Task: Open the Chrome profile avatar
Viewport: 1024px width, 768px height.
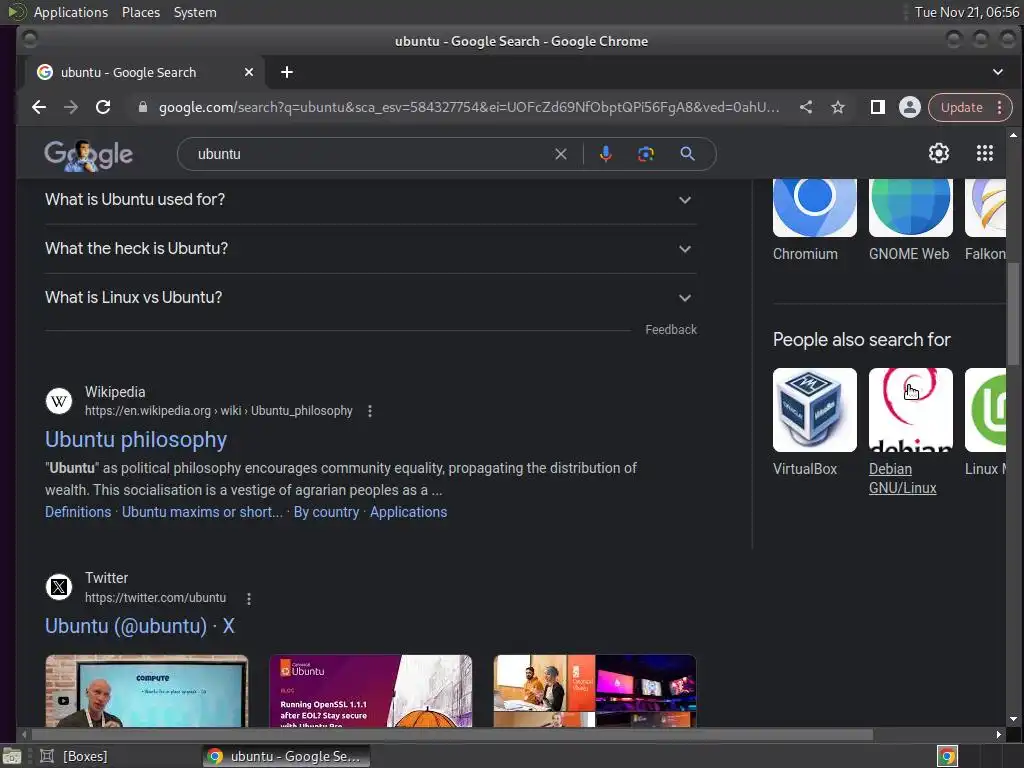Action: coord(910,107)
